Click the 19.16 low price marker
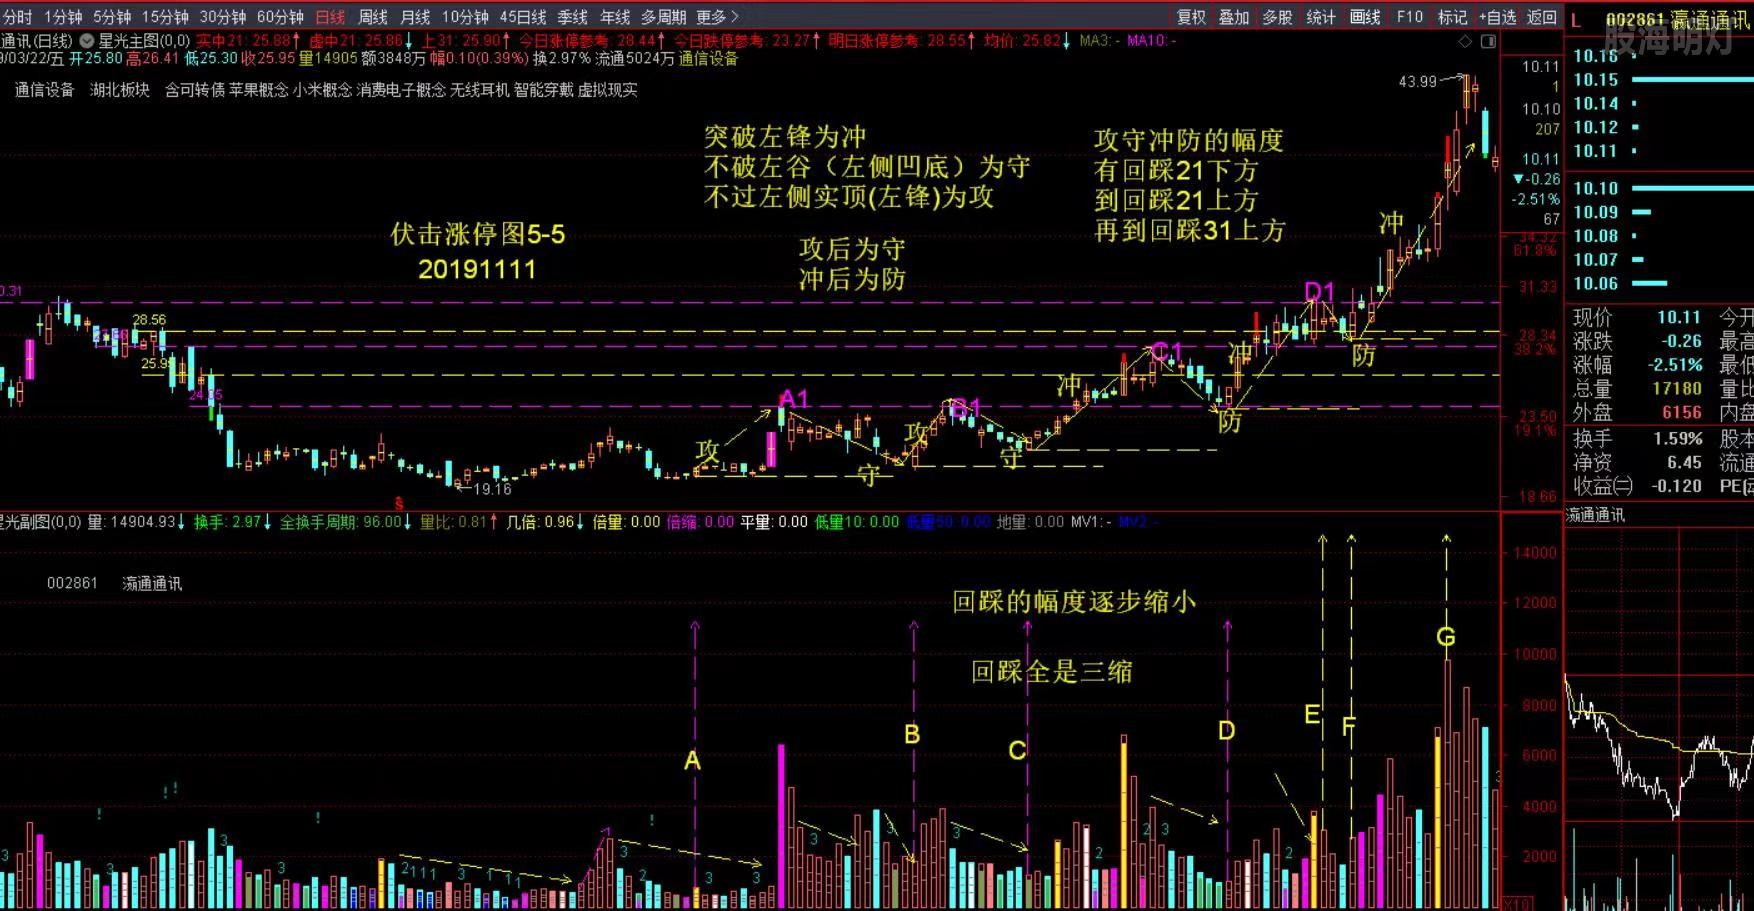 (492, 489)
